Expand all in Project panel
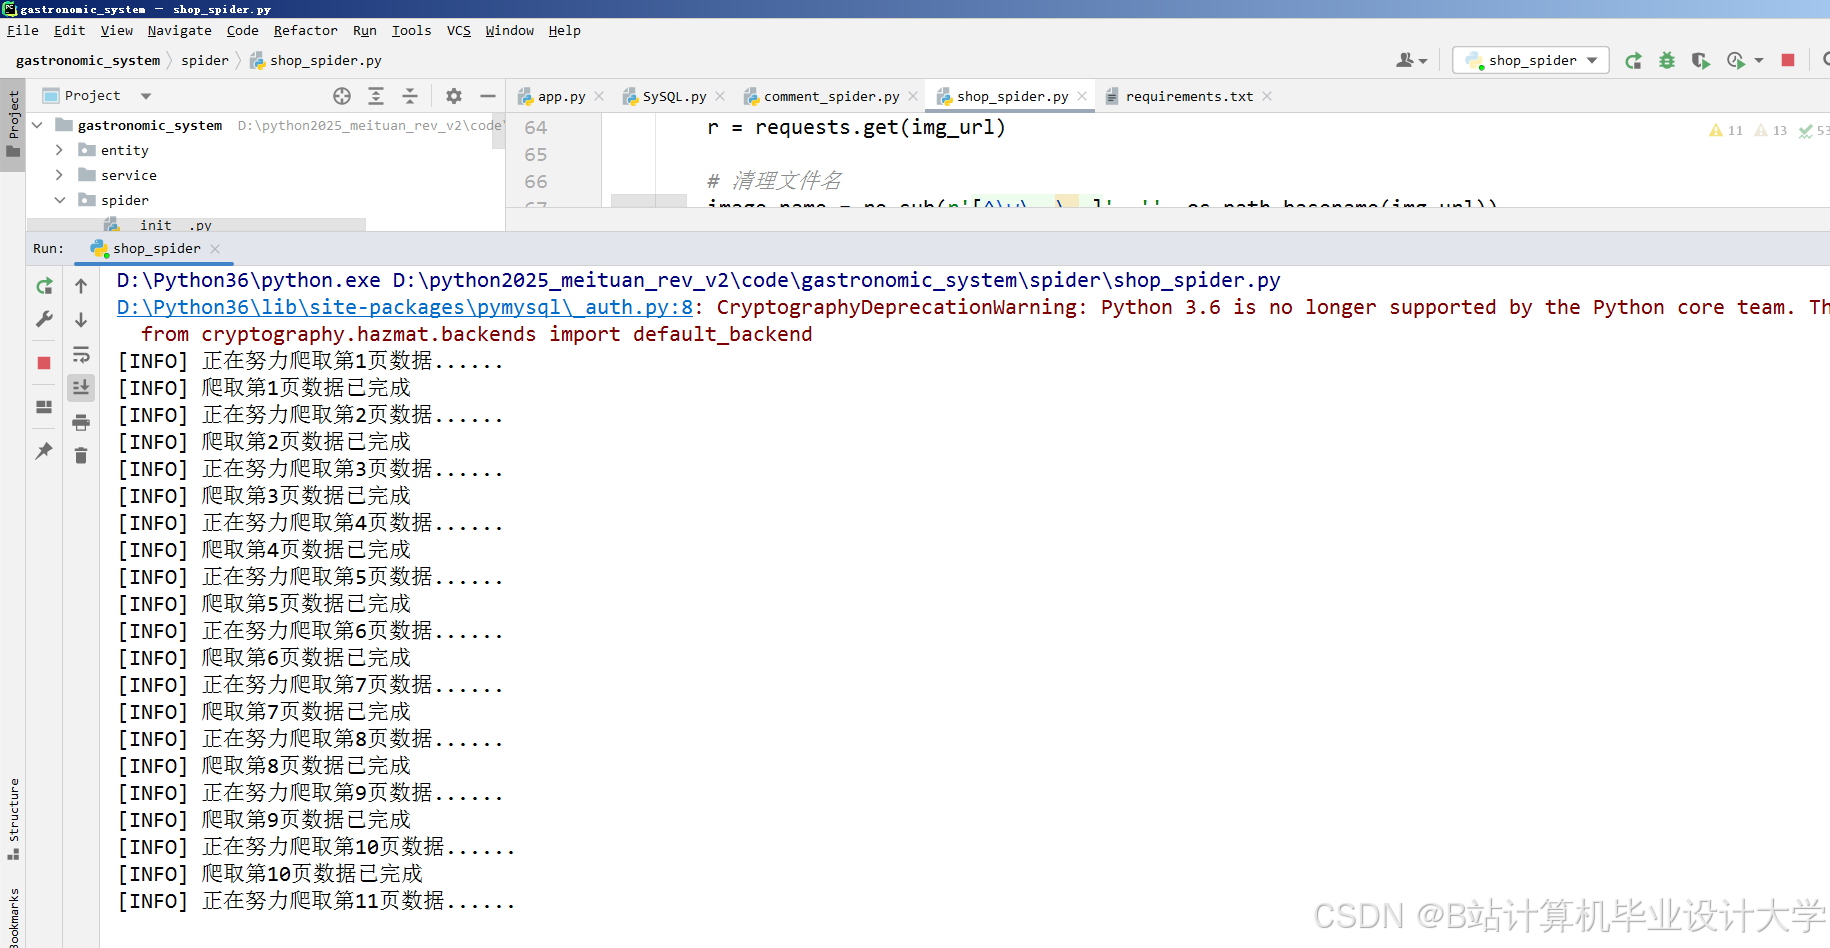The width and height of the screenshot is (1830, 948). [376, 96]
